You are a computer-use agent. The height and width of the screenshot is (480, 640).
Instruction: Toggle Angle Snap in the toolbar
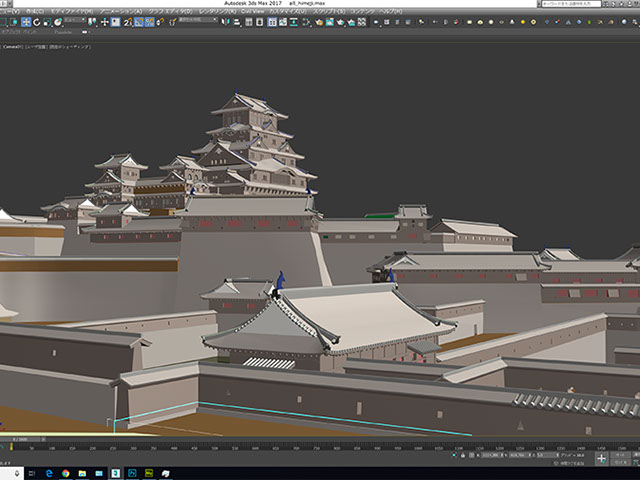138,22
